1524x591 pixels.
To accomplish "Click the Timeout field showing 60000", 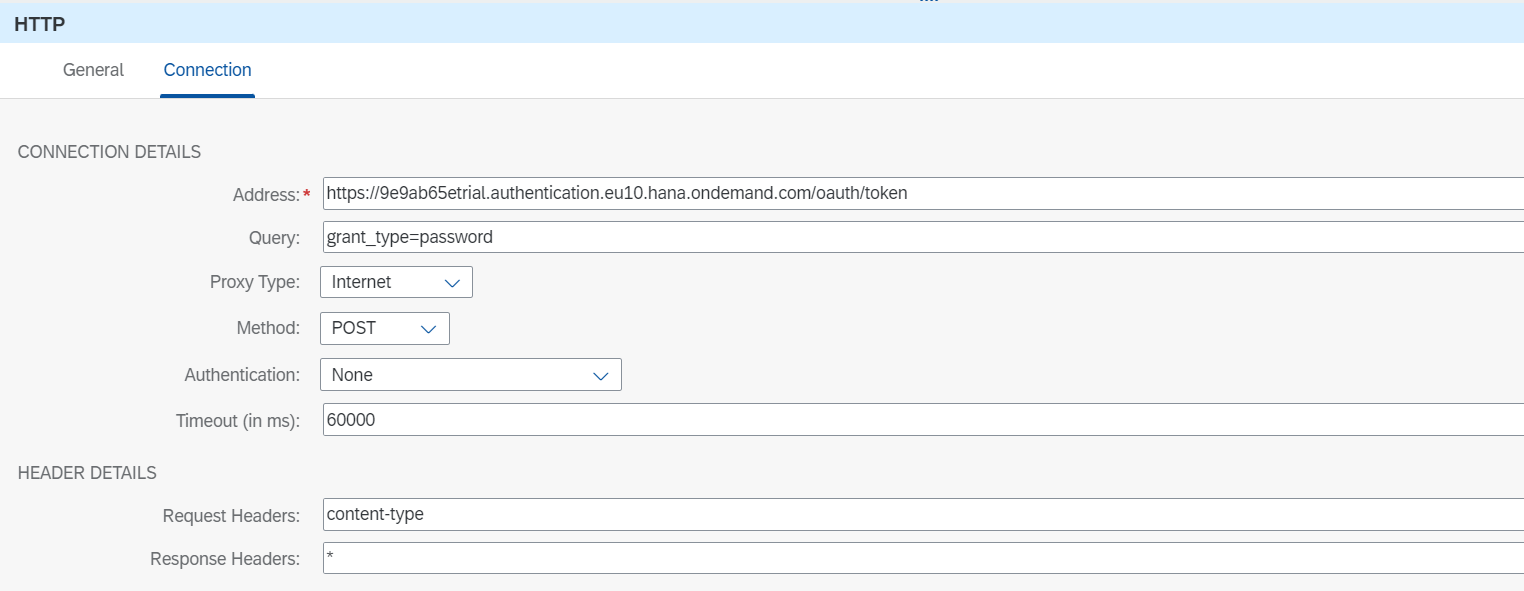I will pos(923,420).
